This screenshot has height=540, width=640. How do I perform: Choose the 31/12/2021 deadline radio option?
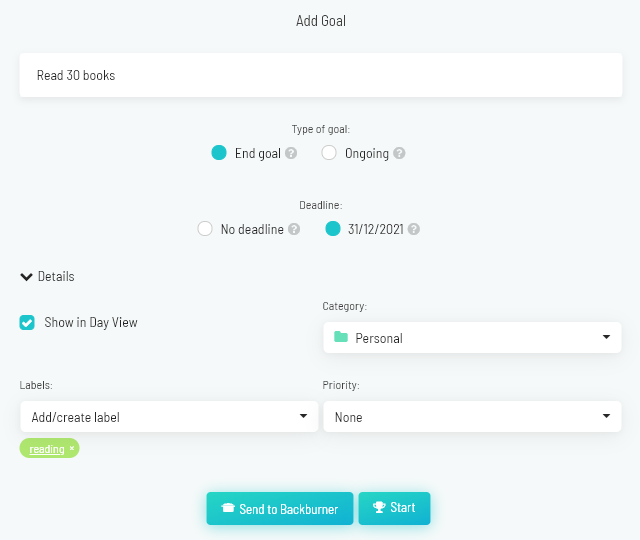click(333, 229)
